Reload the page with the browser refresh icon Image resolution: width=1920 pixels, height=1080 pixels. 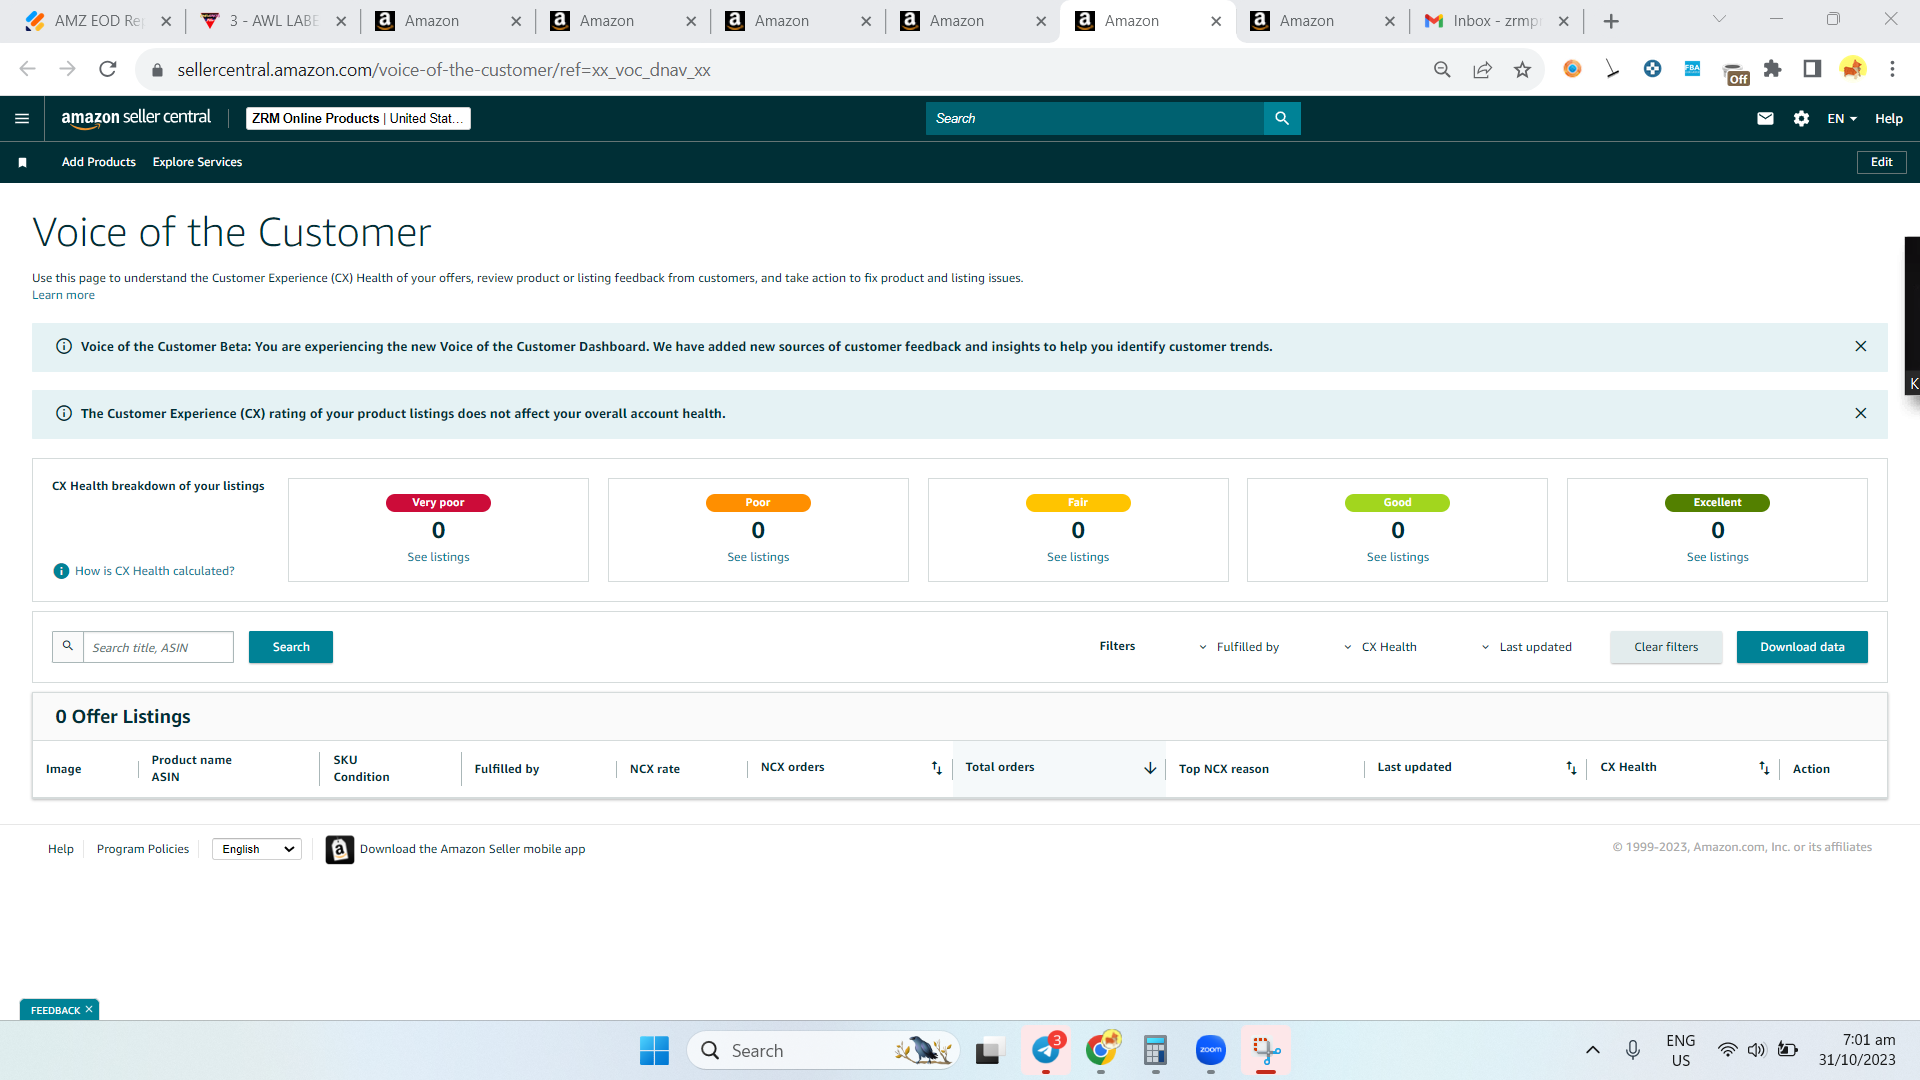[108, 69]
